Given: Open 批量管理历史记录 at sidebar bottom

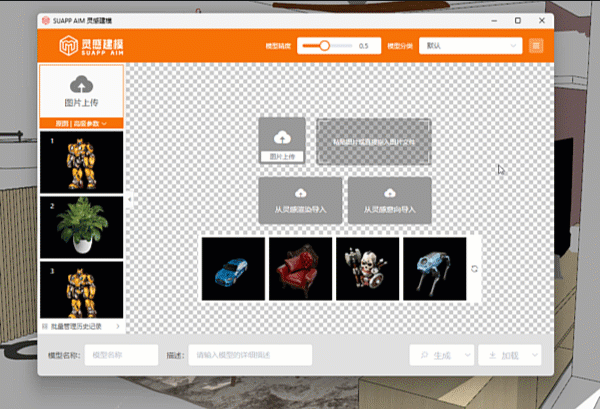Looking at the screenshot, I should click(80, 327).
